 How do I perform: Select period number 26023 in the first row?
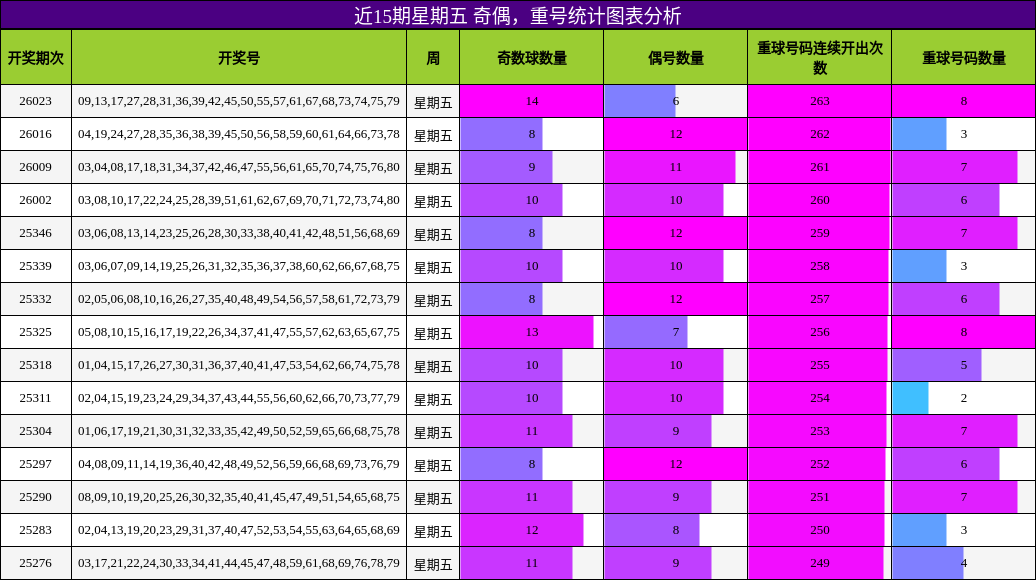[x=37, y=100]
